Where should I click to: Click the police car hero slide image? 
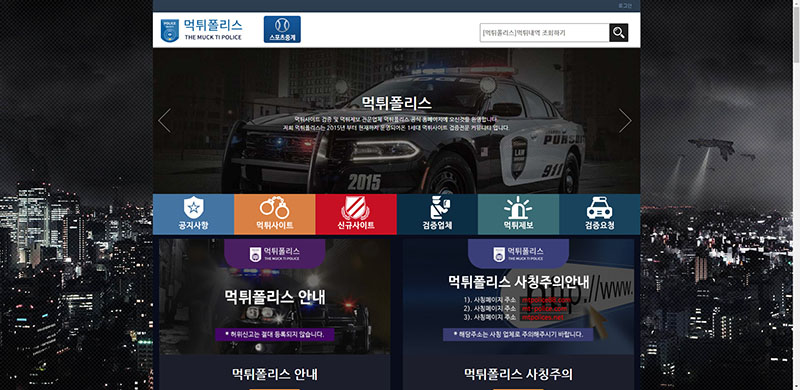[x=396, y=120]
